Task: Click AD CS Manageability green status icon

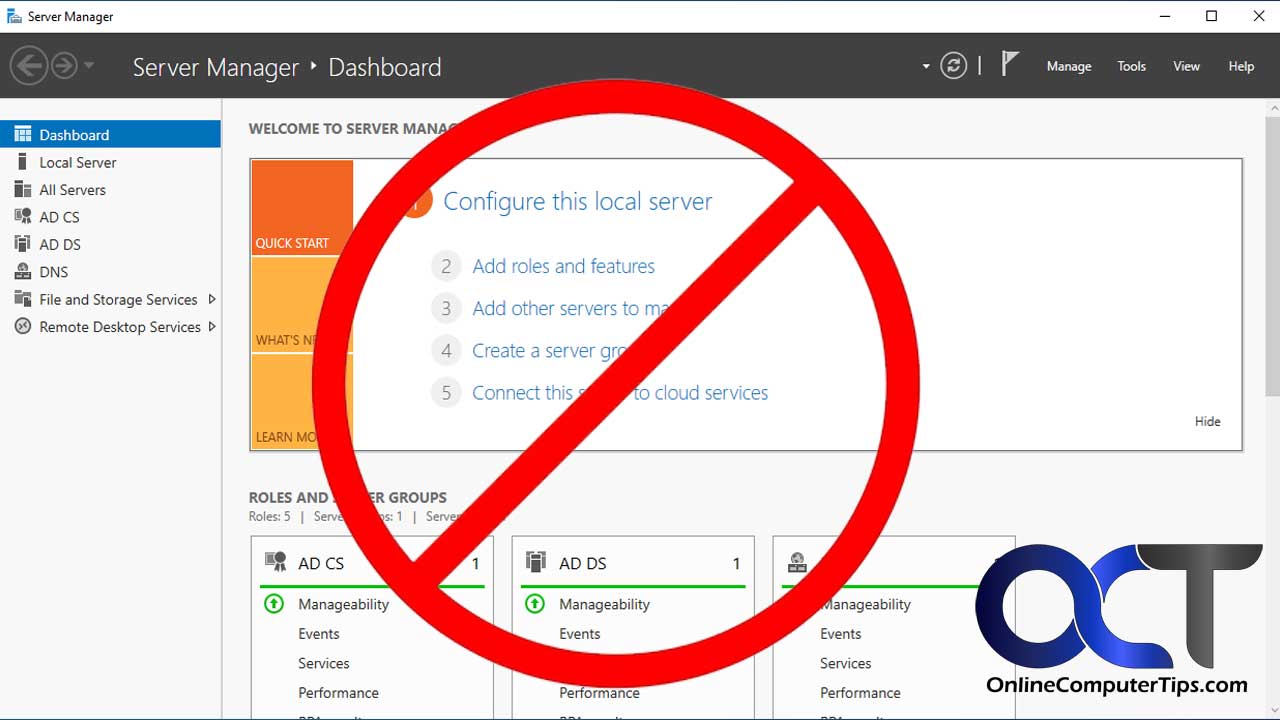Action: [x=274, y=603]
